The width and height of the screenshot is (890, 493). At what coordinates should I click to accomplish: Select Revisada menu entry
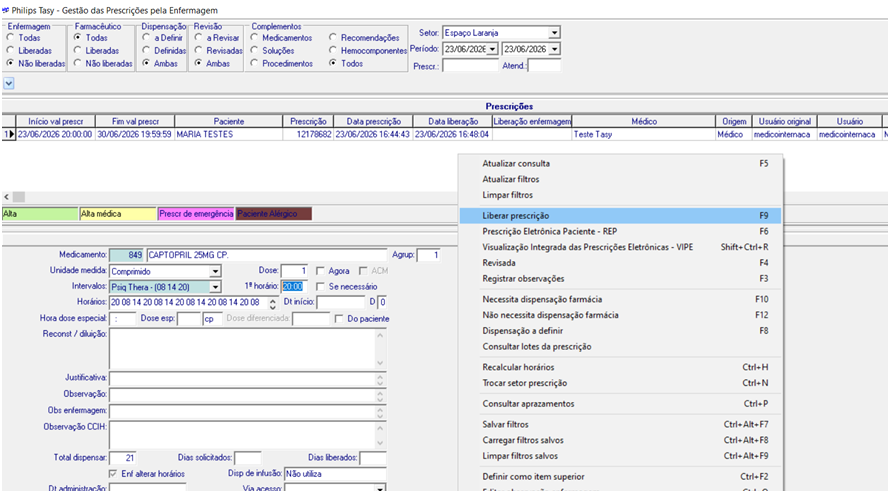pos(620,263)
